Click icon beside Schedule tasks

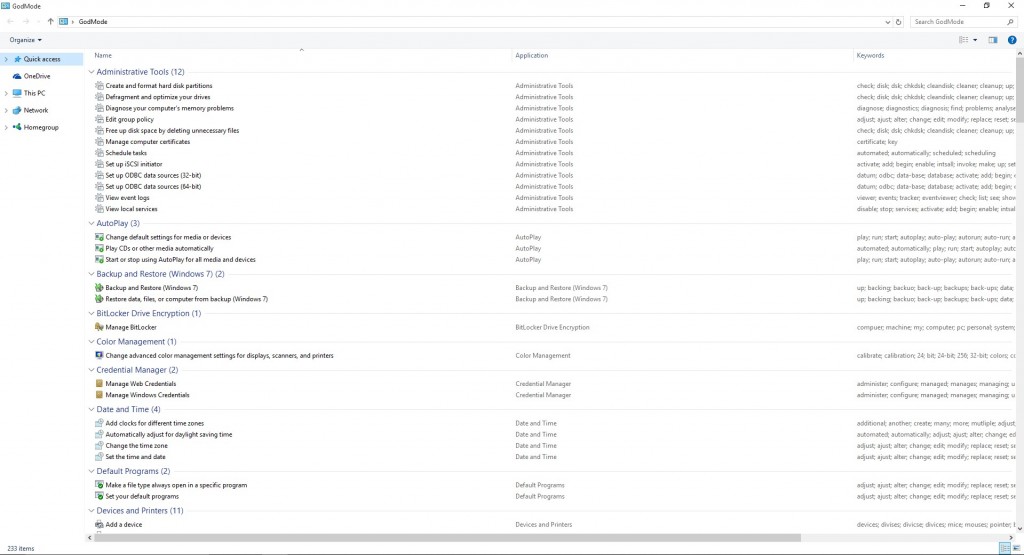point(99,153)
